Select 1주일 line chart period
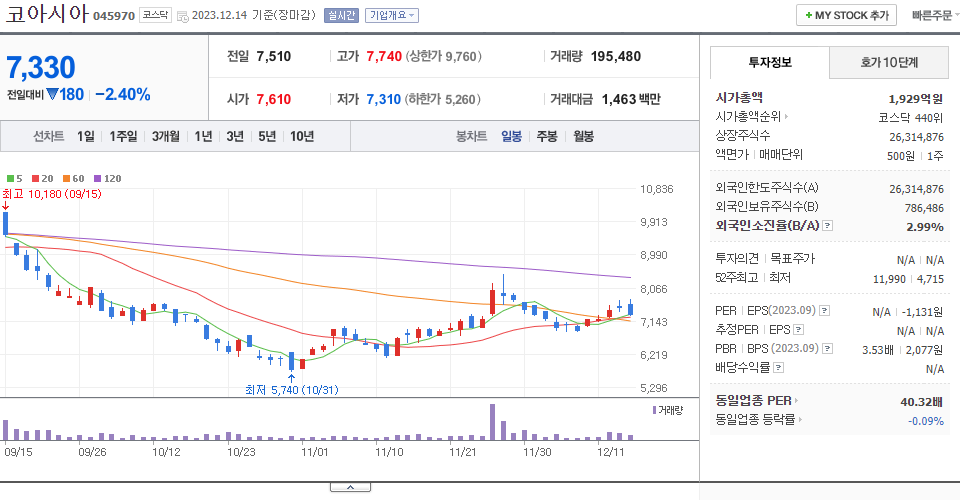 tap(123, 136)
